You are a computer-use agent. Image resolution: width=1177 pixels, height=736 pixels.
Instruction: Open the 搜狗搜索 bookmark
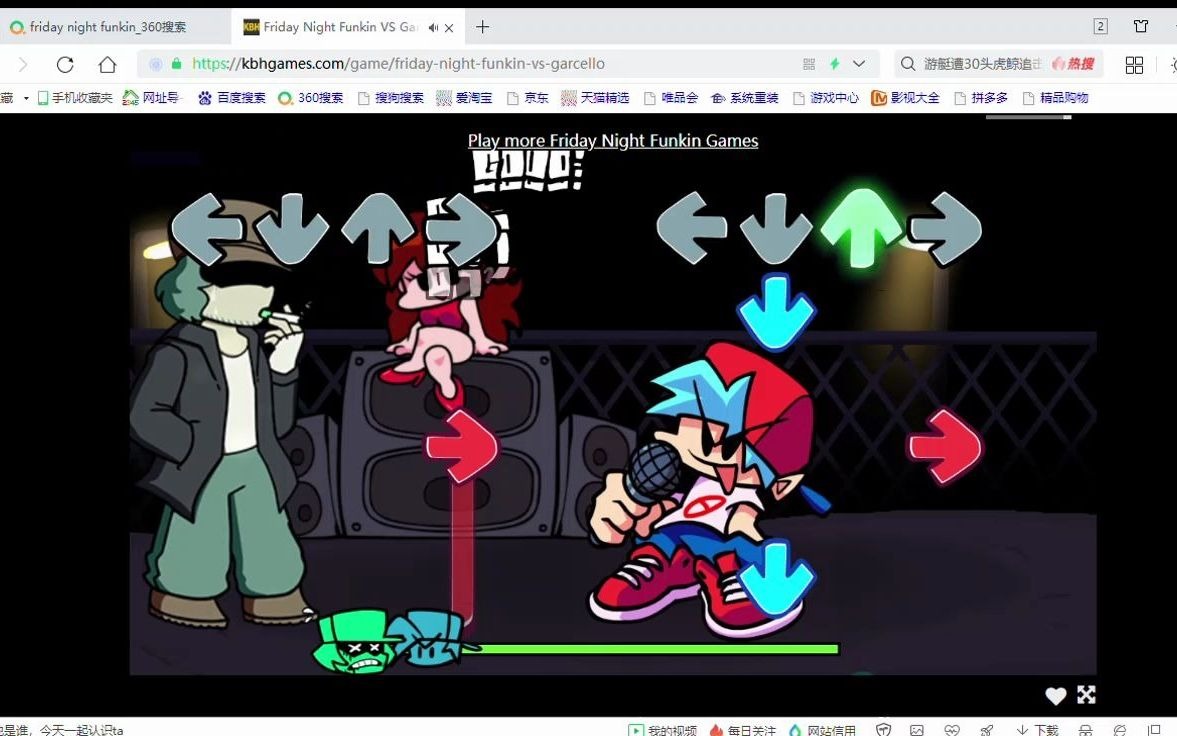coord(391,98)
